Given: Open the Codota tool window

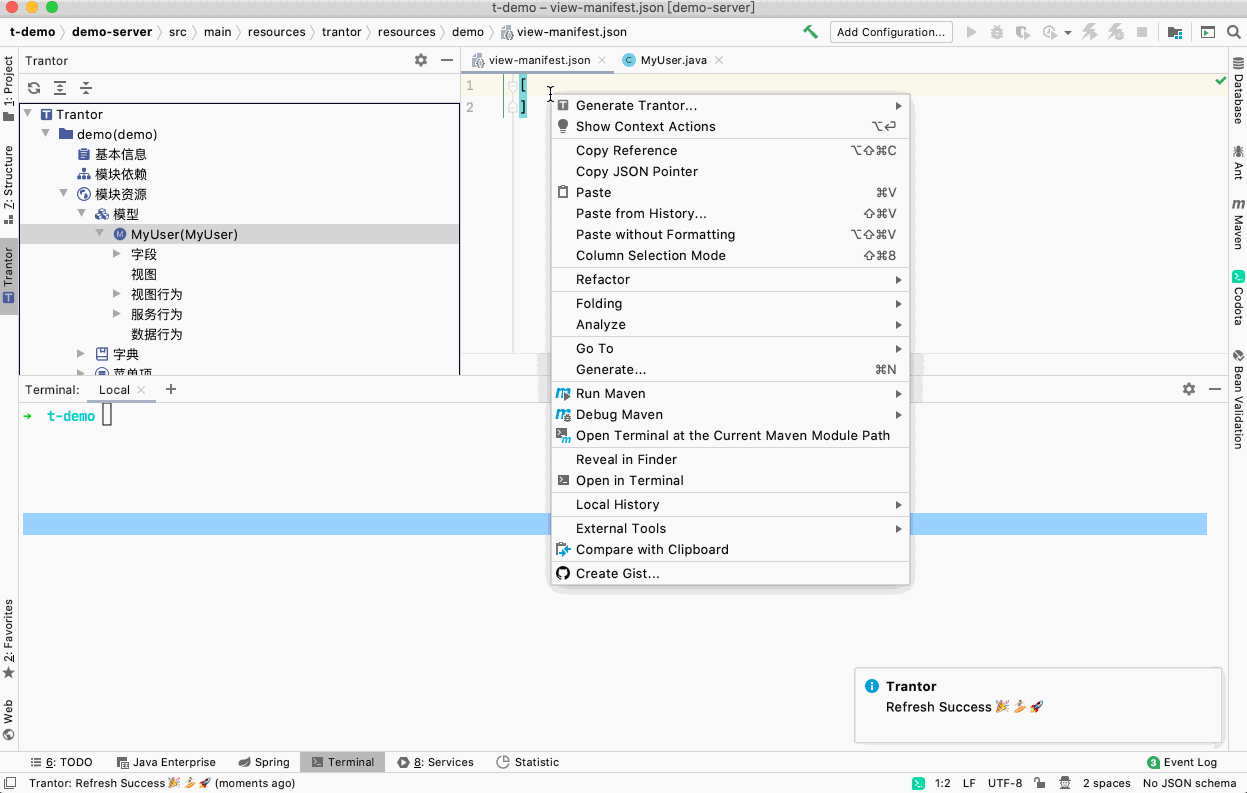Looking at the screenshot, I should pos(1238,297).
